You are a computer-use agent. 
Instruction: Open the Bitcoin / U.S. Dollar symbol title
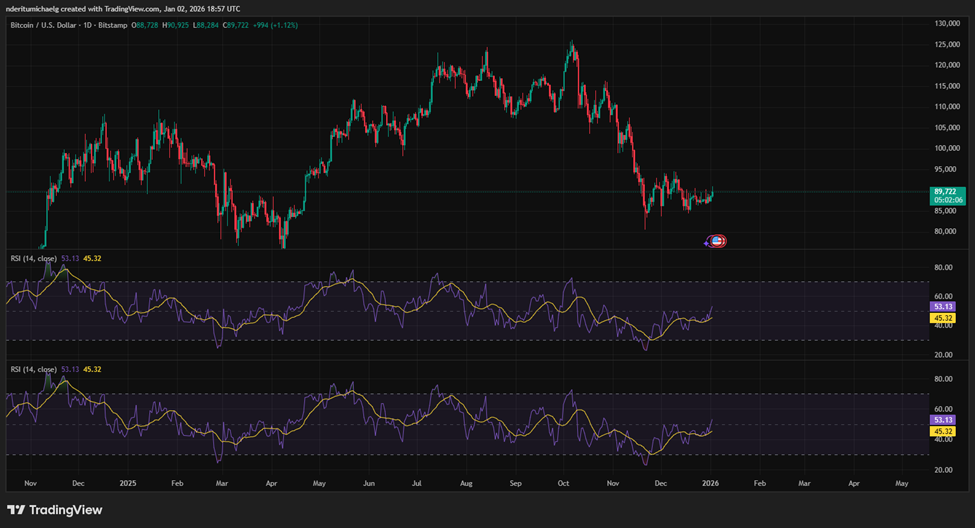[46, 22]
